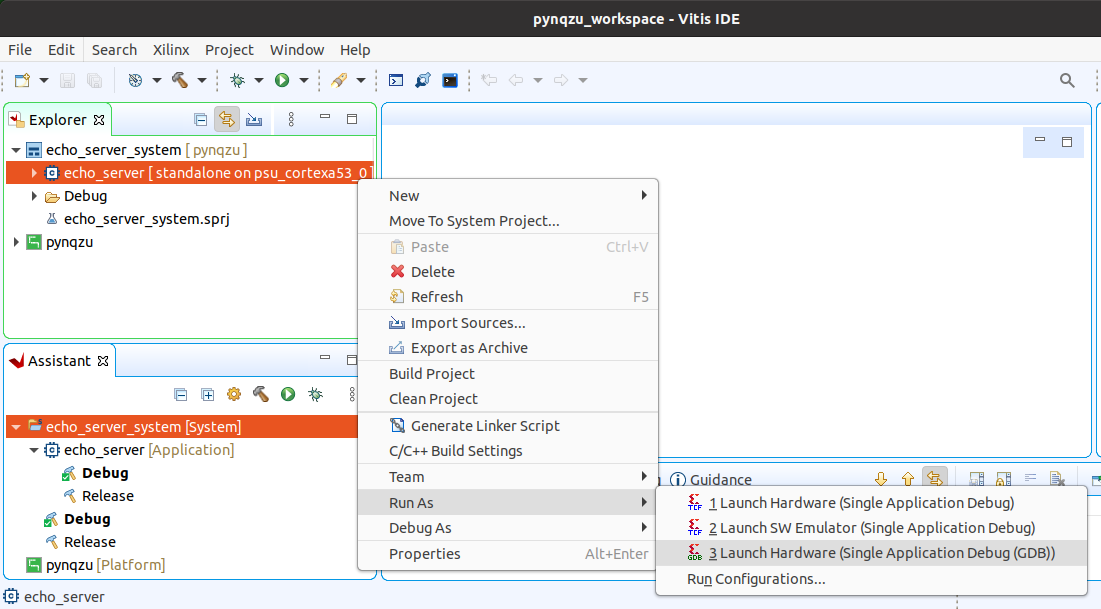
Task: Choose Clean Project in context menu
Action: pyautogui.click(x=508, y=399)
